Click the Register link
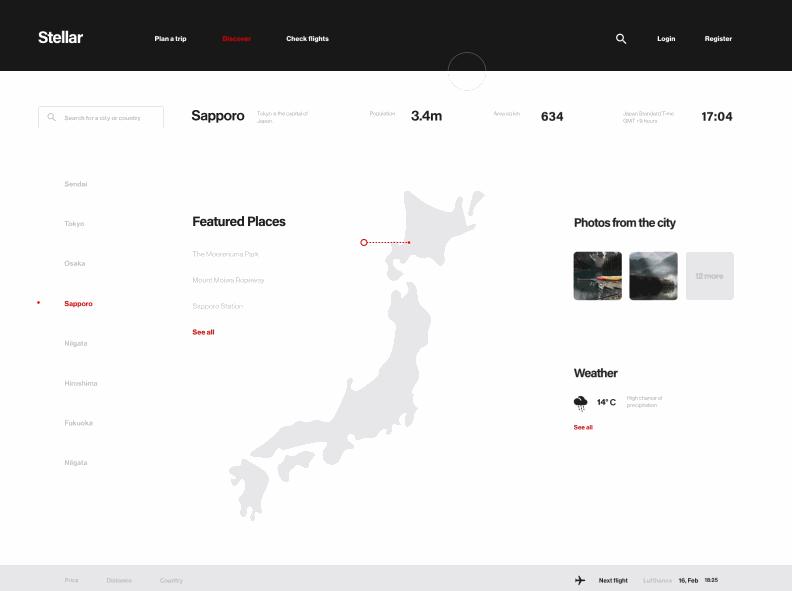This screenshot has width=792, height=591. pyautogui.click(x=718, y=39)
